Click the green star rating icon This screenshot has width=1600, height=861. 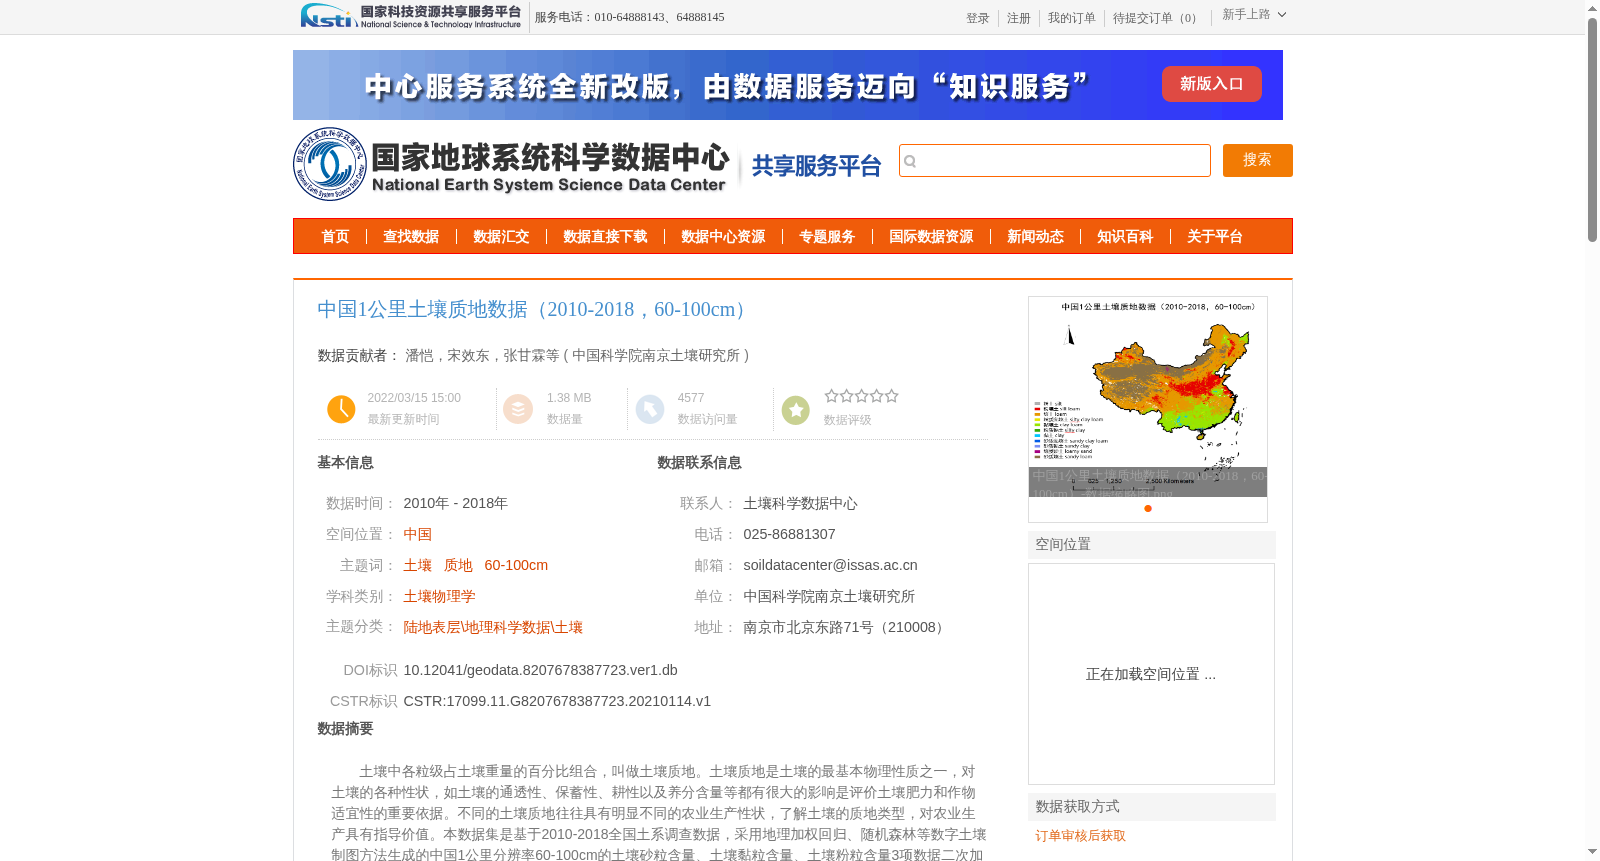tap(796, 410)
